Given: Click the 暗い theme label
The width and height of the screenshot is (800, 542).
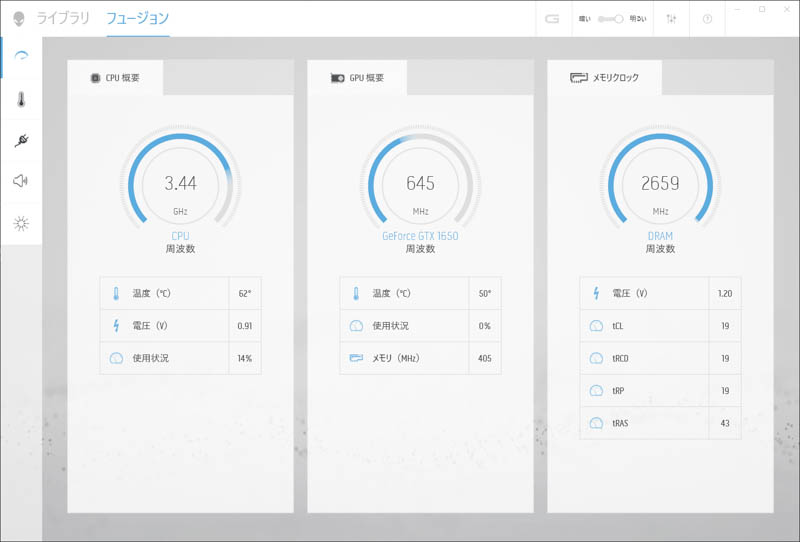Looking at the screenshot, I should click(584, 19).
